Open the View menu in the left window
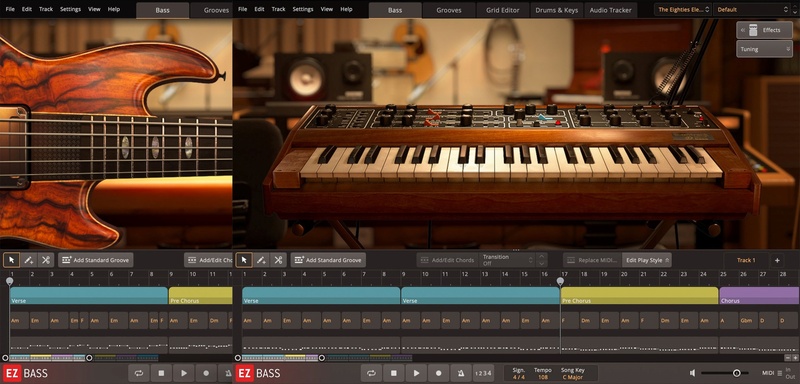The width and height of the screenshot is (800, 384). click(94, 9)
